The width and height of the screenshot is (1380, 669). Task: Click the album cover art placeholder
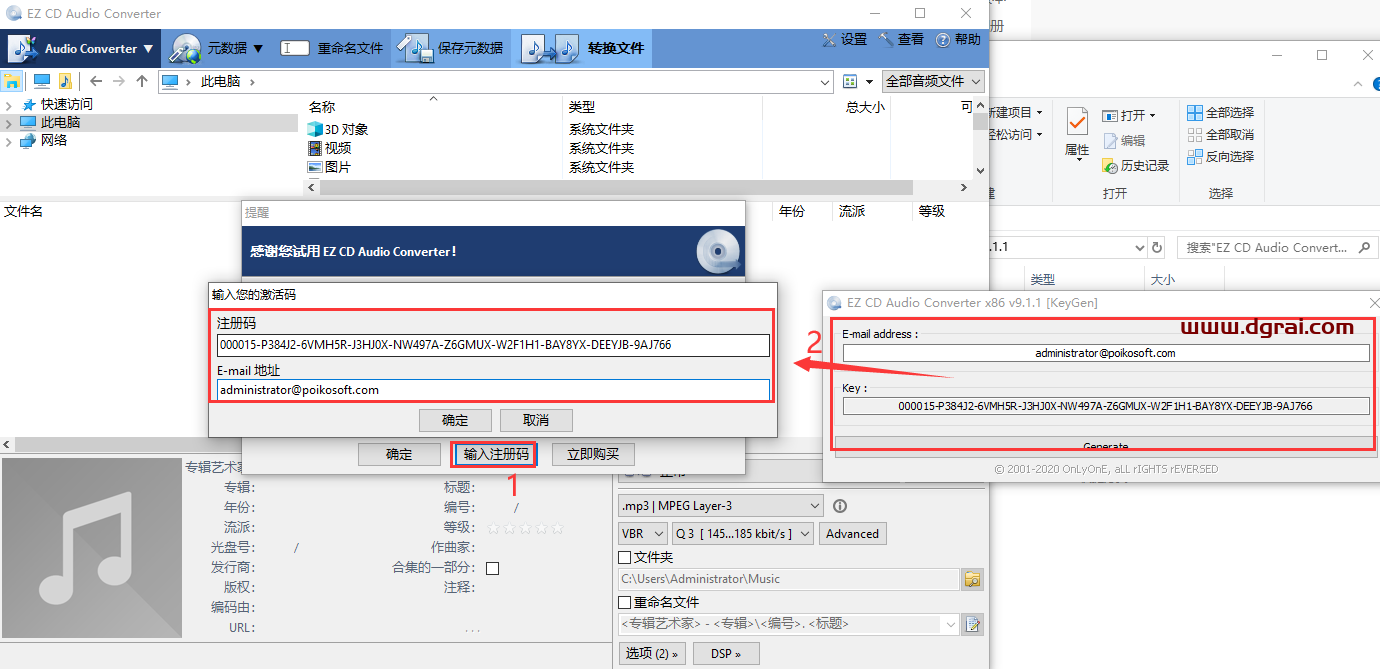92,549
